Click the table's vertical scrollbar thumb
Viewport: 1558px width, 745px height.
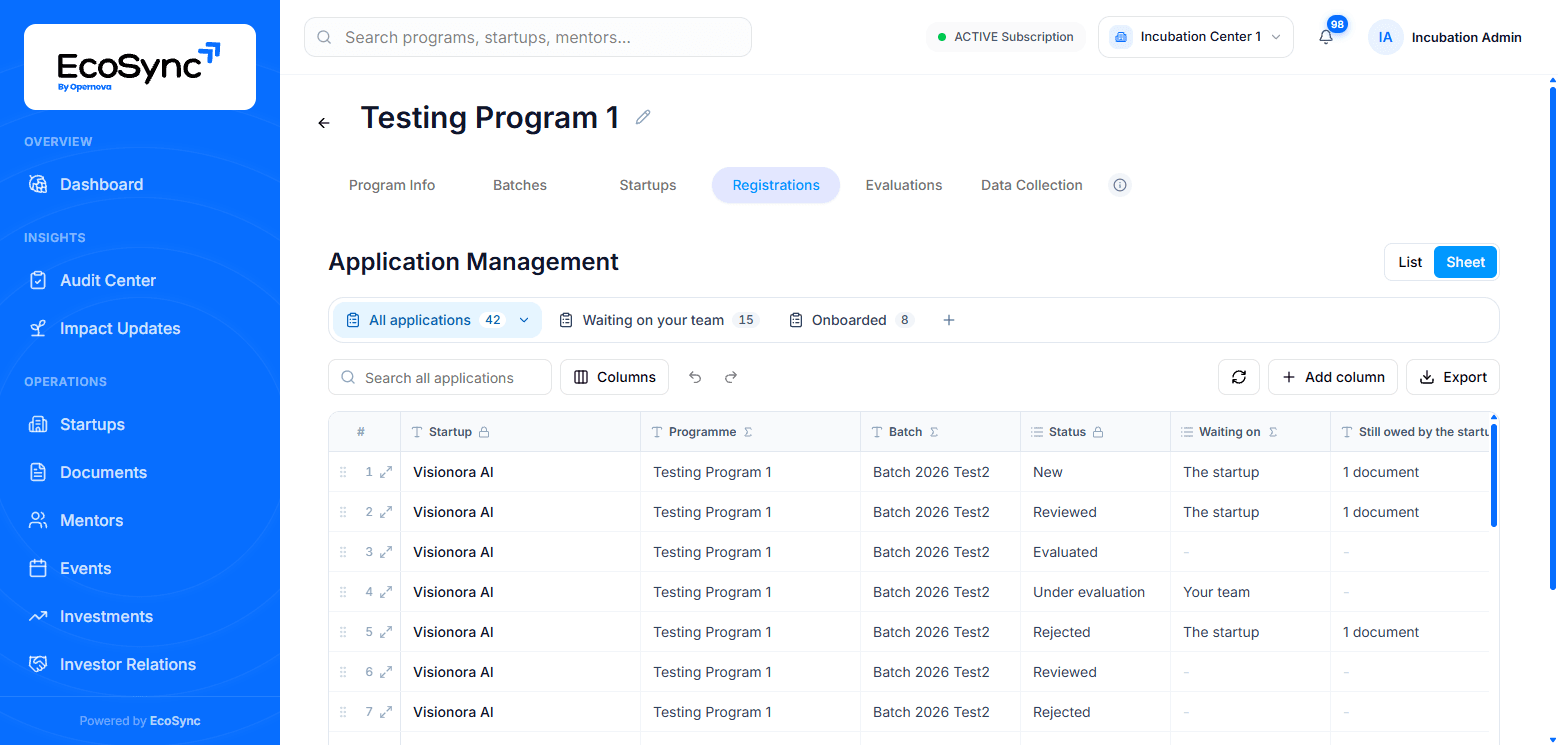(x=1494, y=475)
